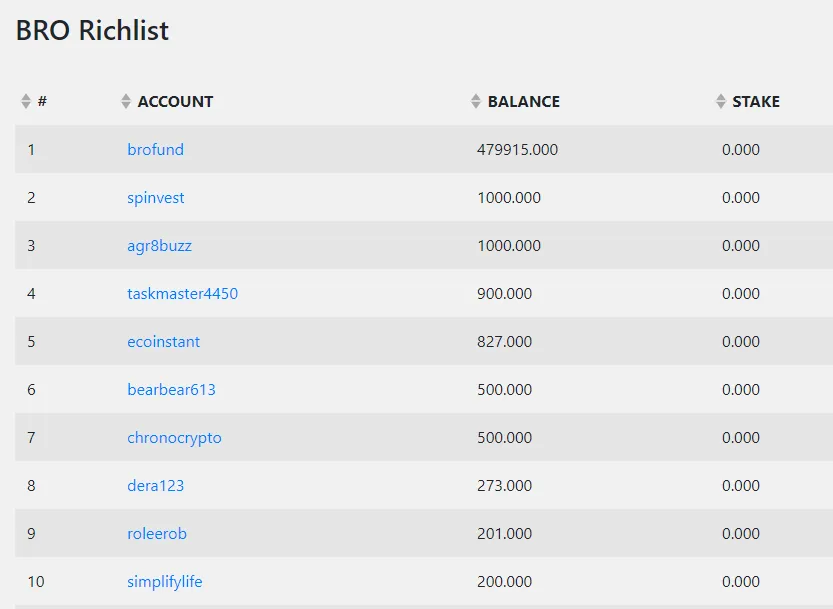Click the sort arrows next to STAKE header
Image resolution: width=833 pixels, height=609 pixels.
coord(719,100)
